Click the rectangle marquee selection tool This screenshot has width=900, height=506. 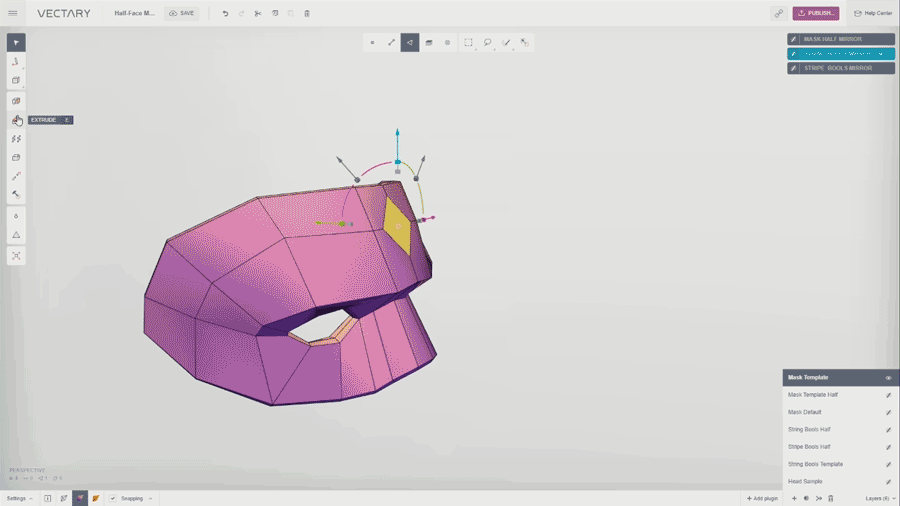468,42
